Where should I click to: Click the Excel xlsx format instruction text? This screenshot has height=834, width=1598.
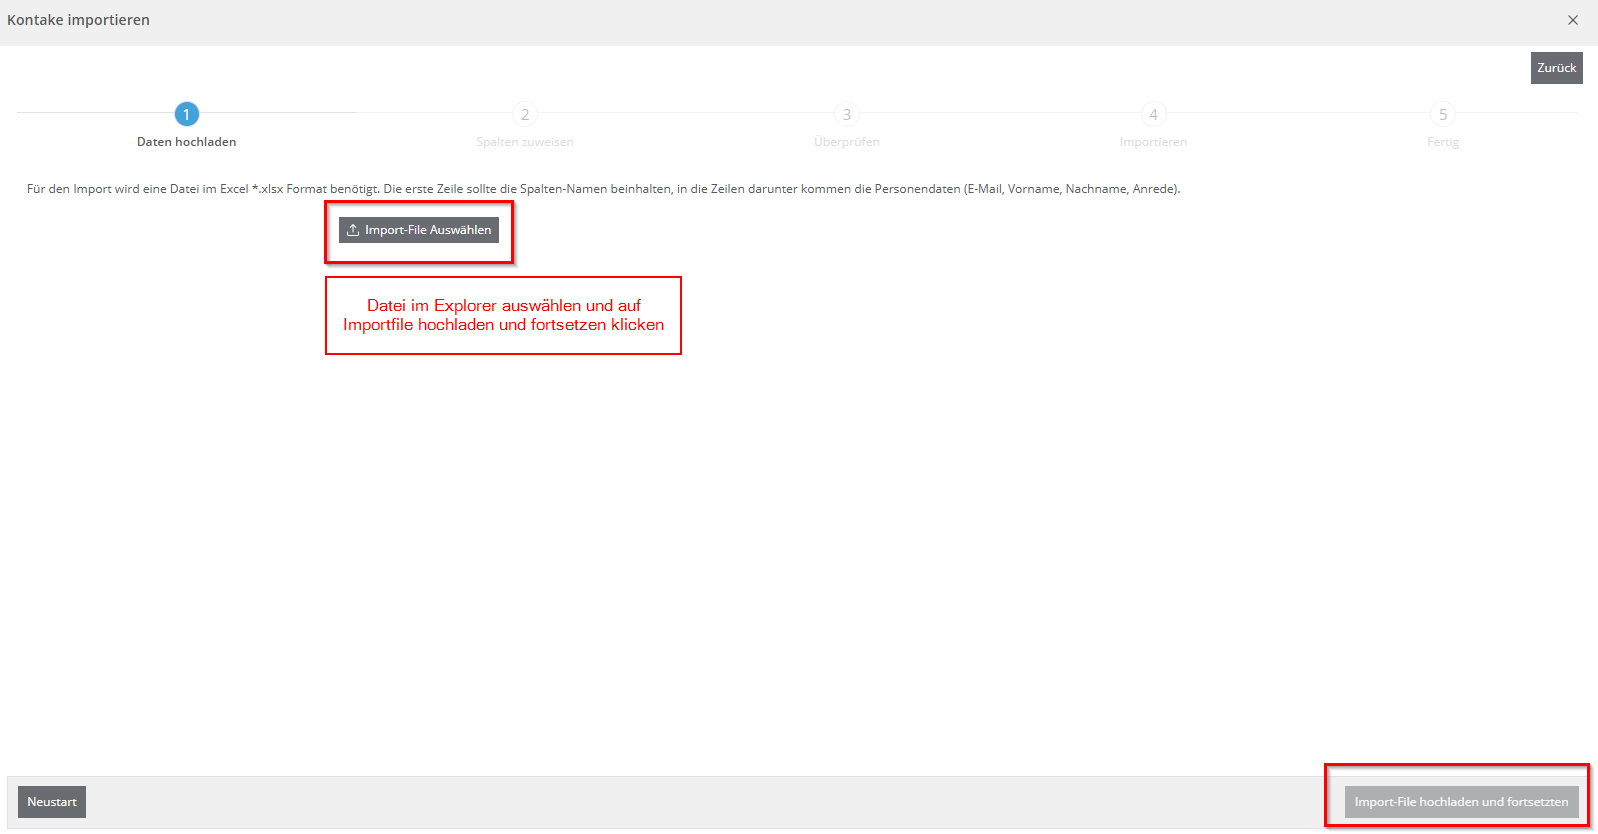click(x=604, y=189)
